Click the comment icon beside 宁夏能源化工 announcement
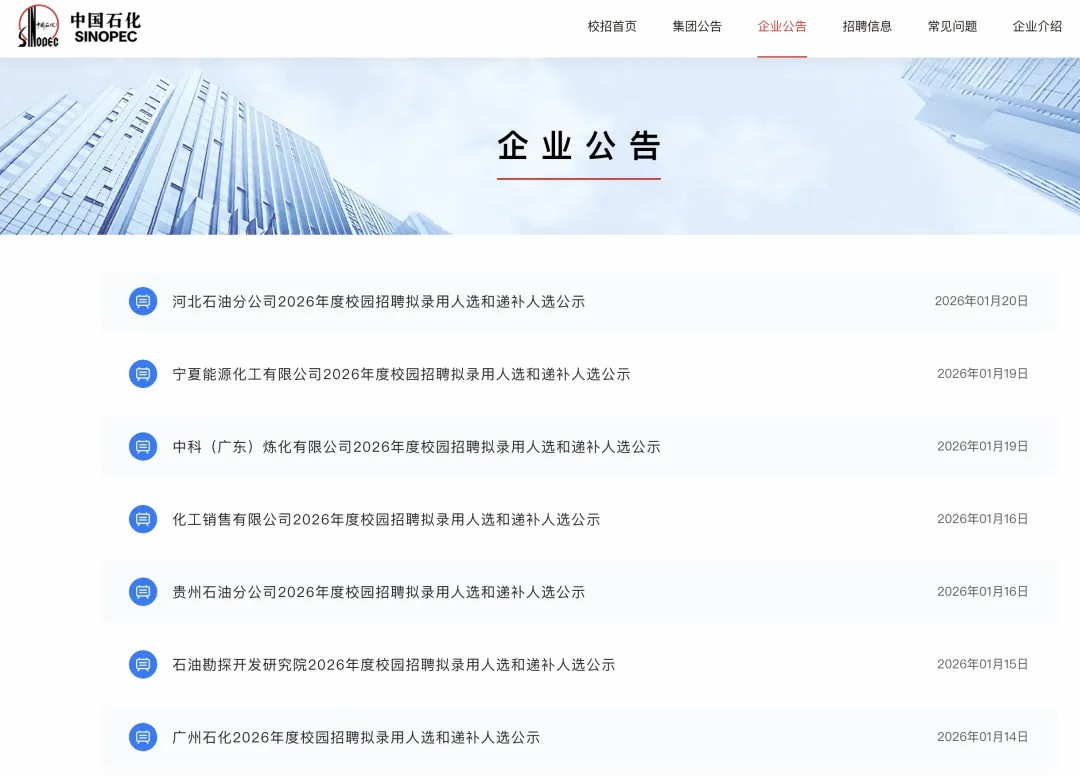1080x776 pixels. 142,374
